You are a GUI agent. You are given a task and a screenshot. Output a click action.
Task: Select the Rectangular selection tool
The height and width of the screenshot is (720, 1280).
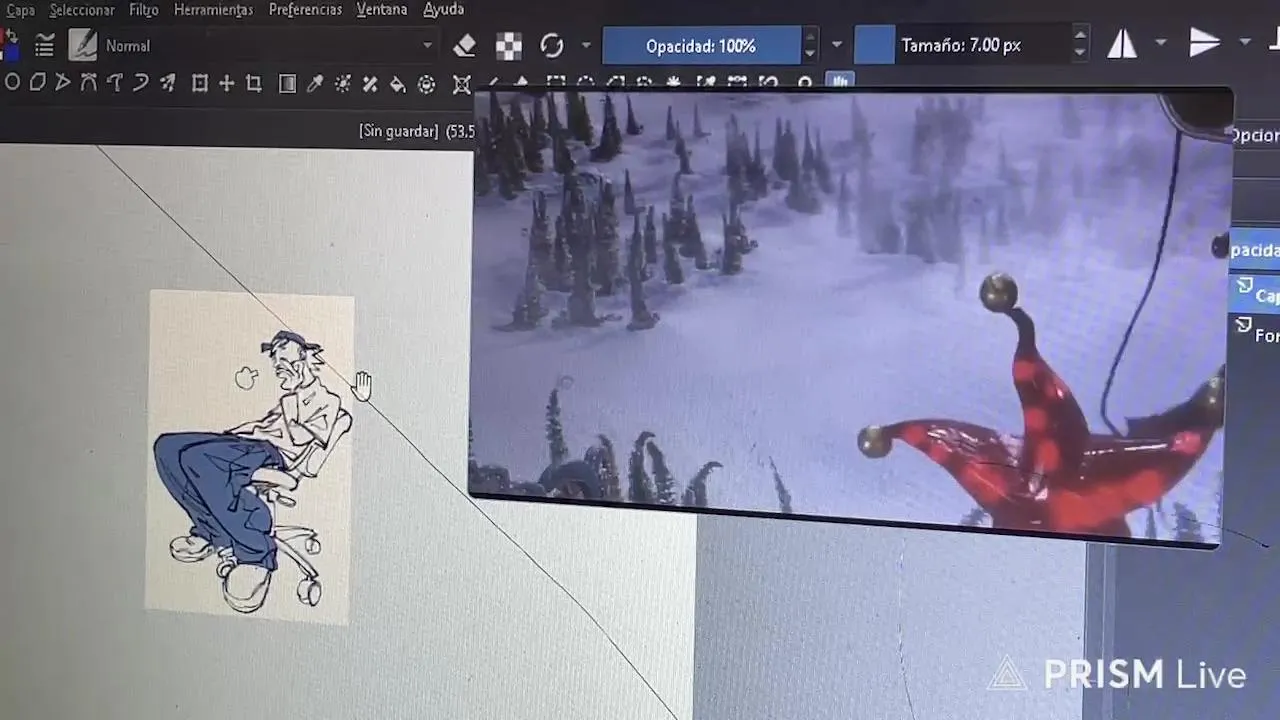click(x=556, y=82)
